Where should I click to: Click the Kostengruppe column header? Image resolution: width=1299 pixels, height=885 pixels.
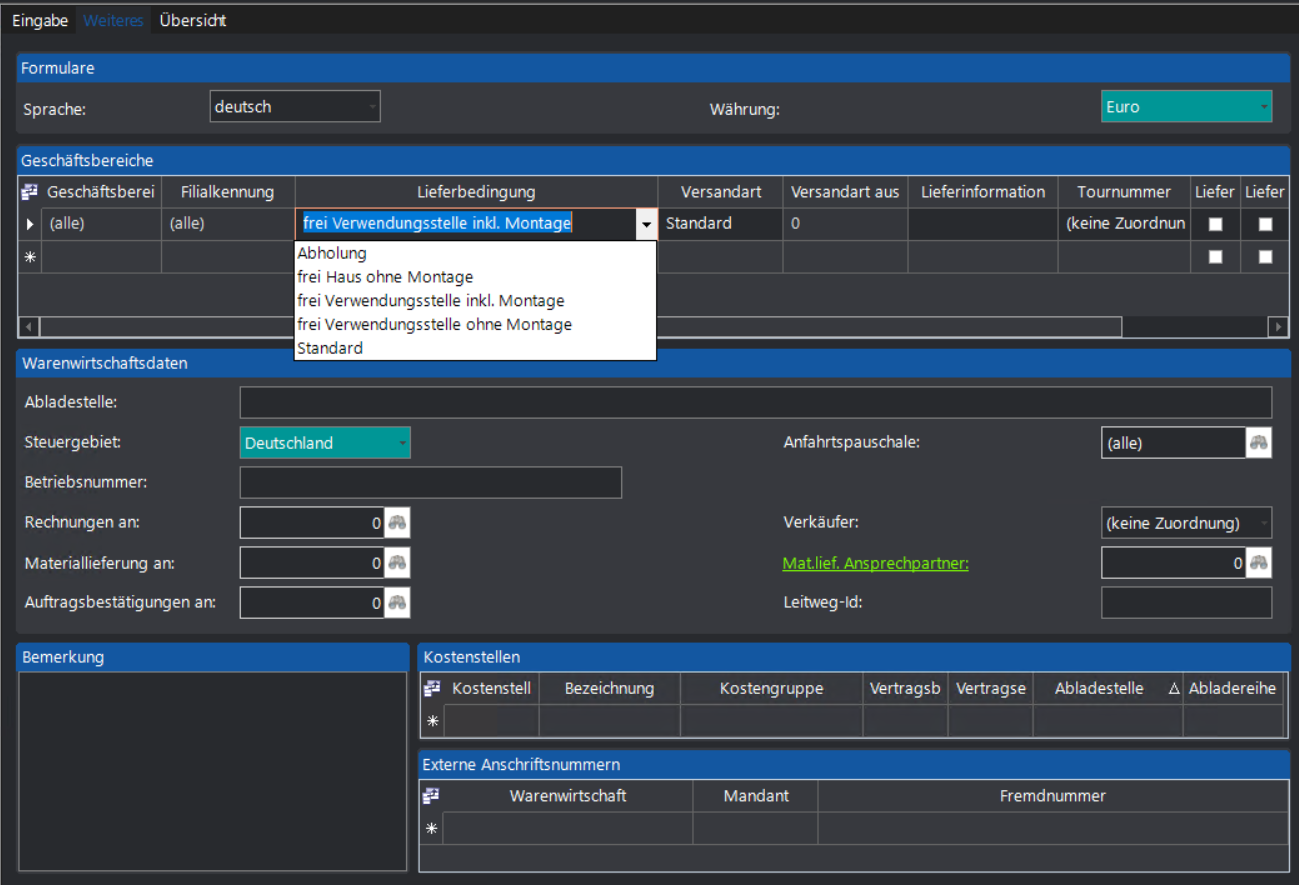pos(771,689)
